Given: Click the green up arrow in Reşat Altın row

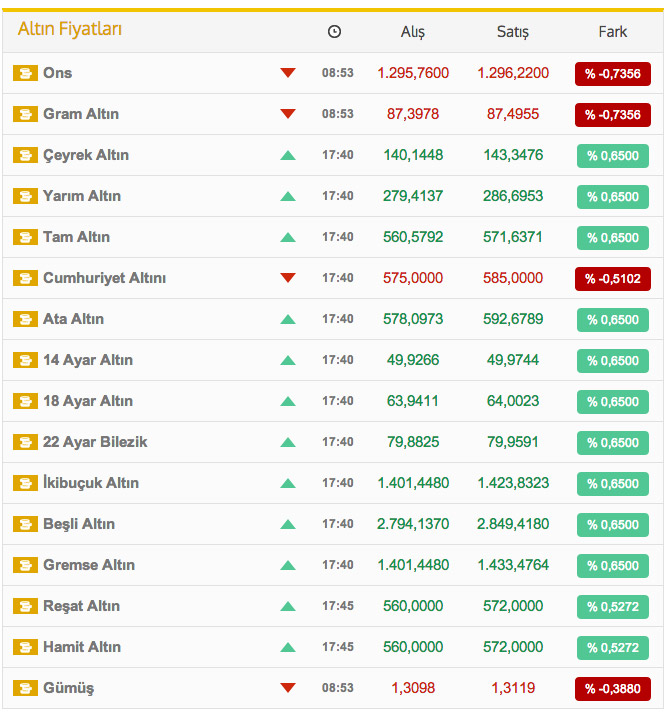Looking at the screenshot, I should (x=288, y=606).
